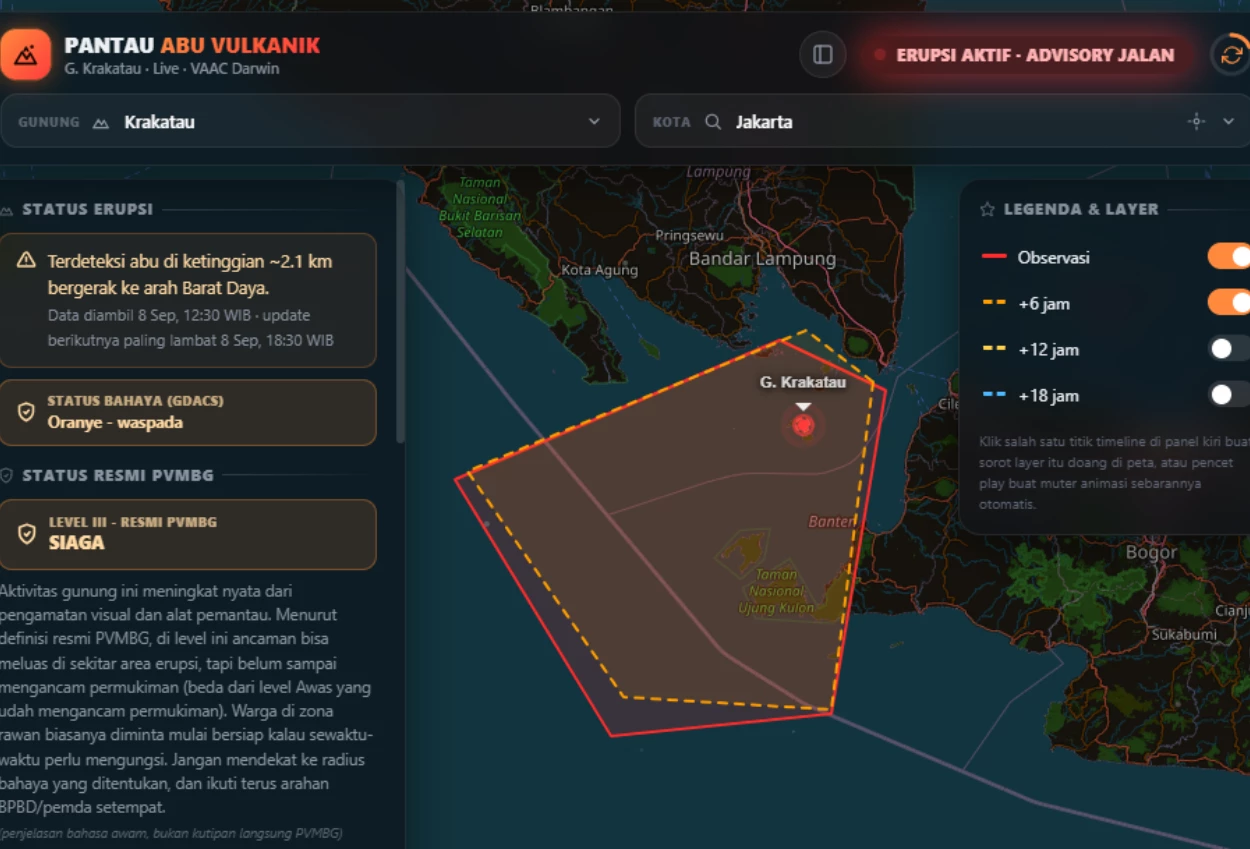Click the yellow +12 jam dashed swatch

(x=993, y=349)
